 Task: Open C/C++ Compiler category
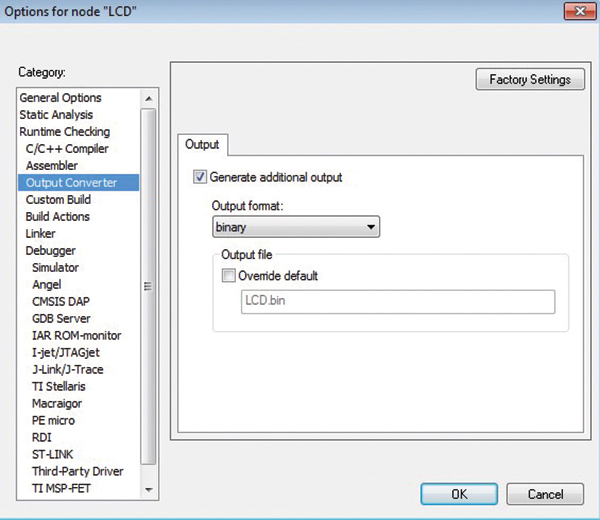pyautogui.click(x=67, y=149)
